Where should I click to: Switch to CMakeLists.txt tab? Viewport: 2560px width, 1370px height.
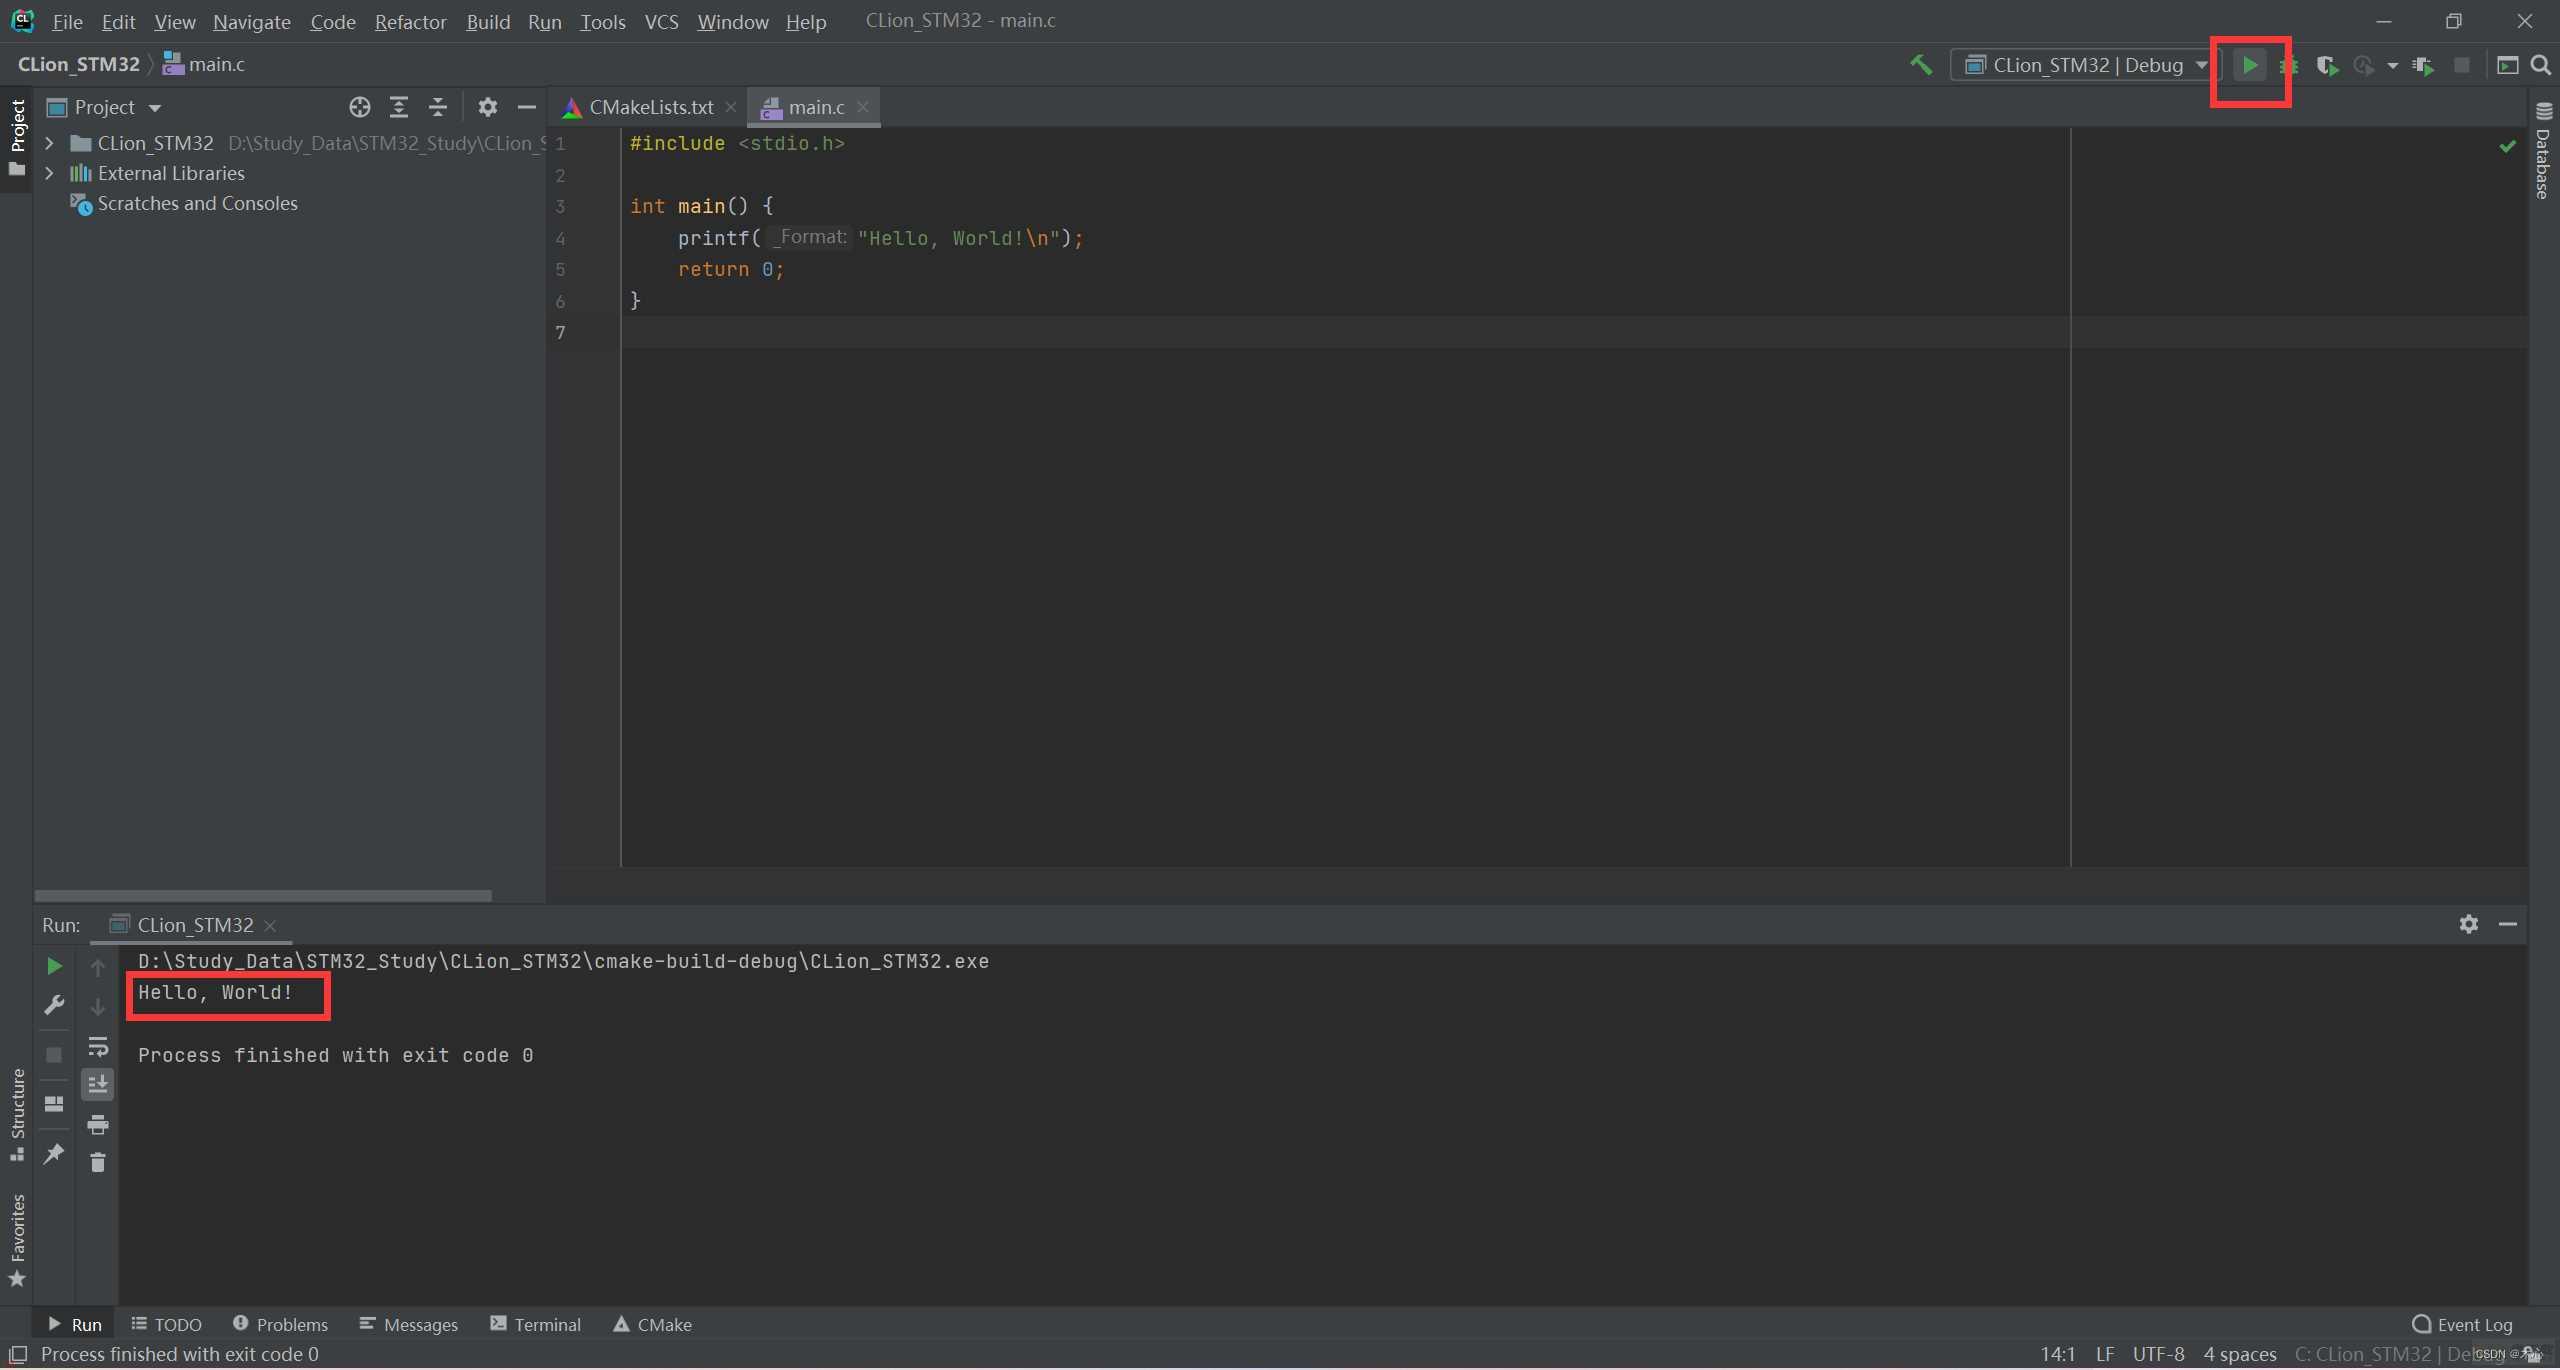click(x=648, y=107)
